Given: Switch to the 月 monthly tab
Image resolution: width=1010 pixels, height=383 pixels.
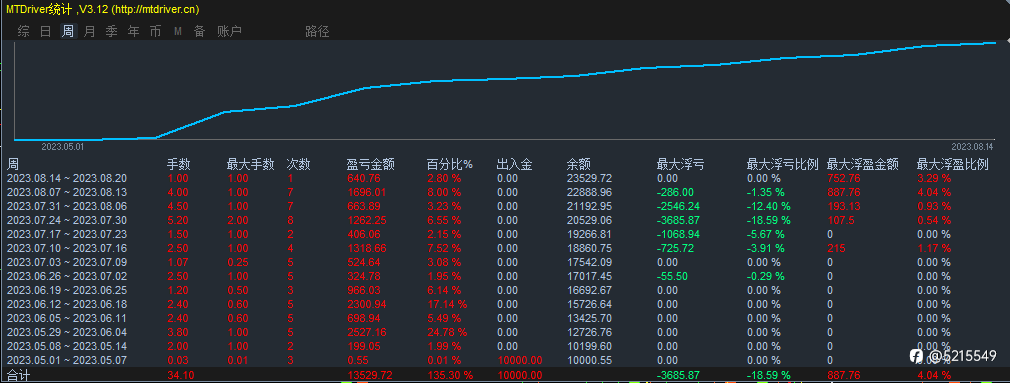Looking at the screenshot, I should (x=90, y=31).
